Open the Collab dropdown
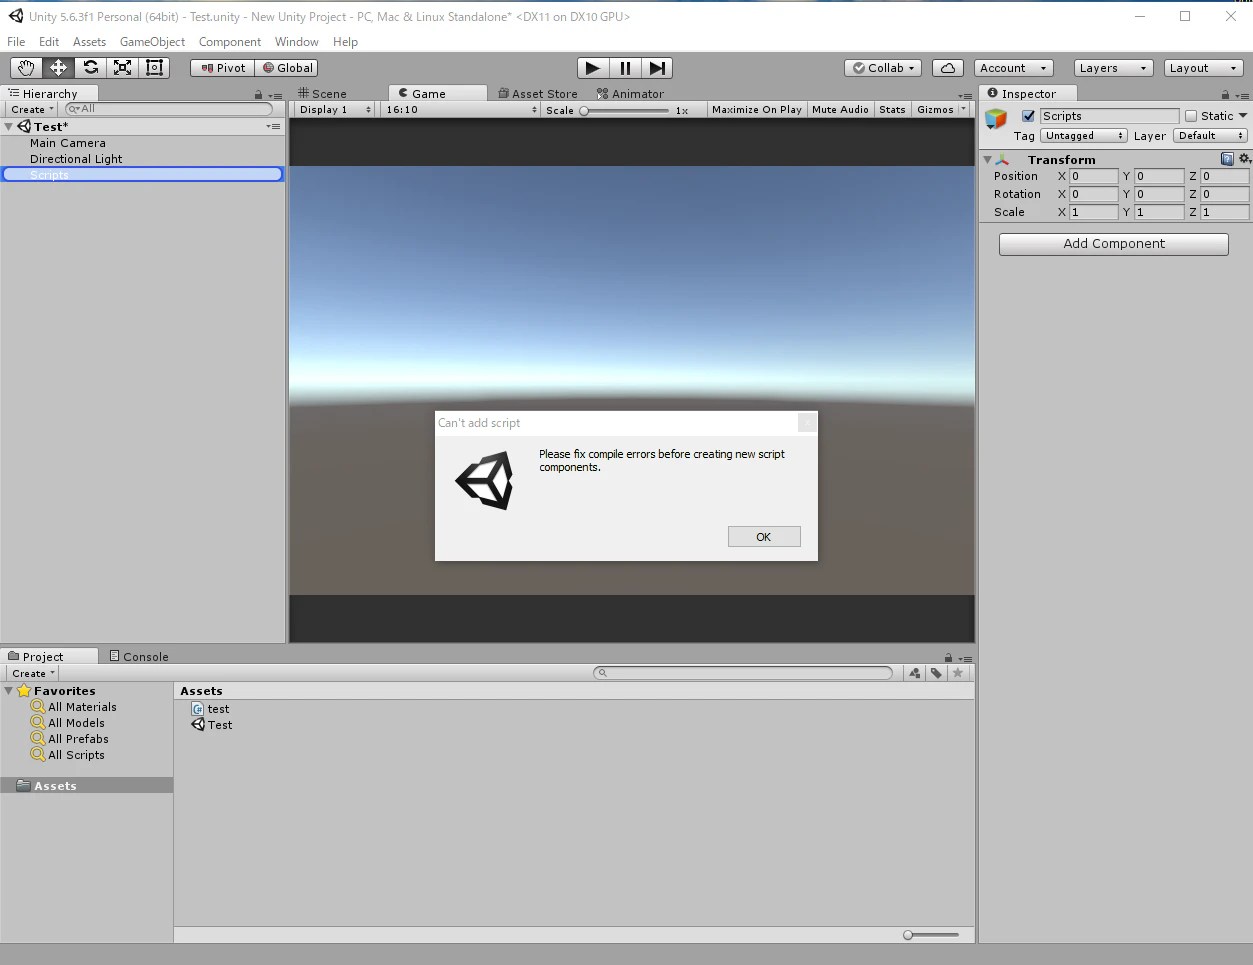Screen dimensions: 1253x965 (884, 68)
